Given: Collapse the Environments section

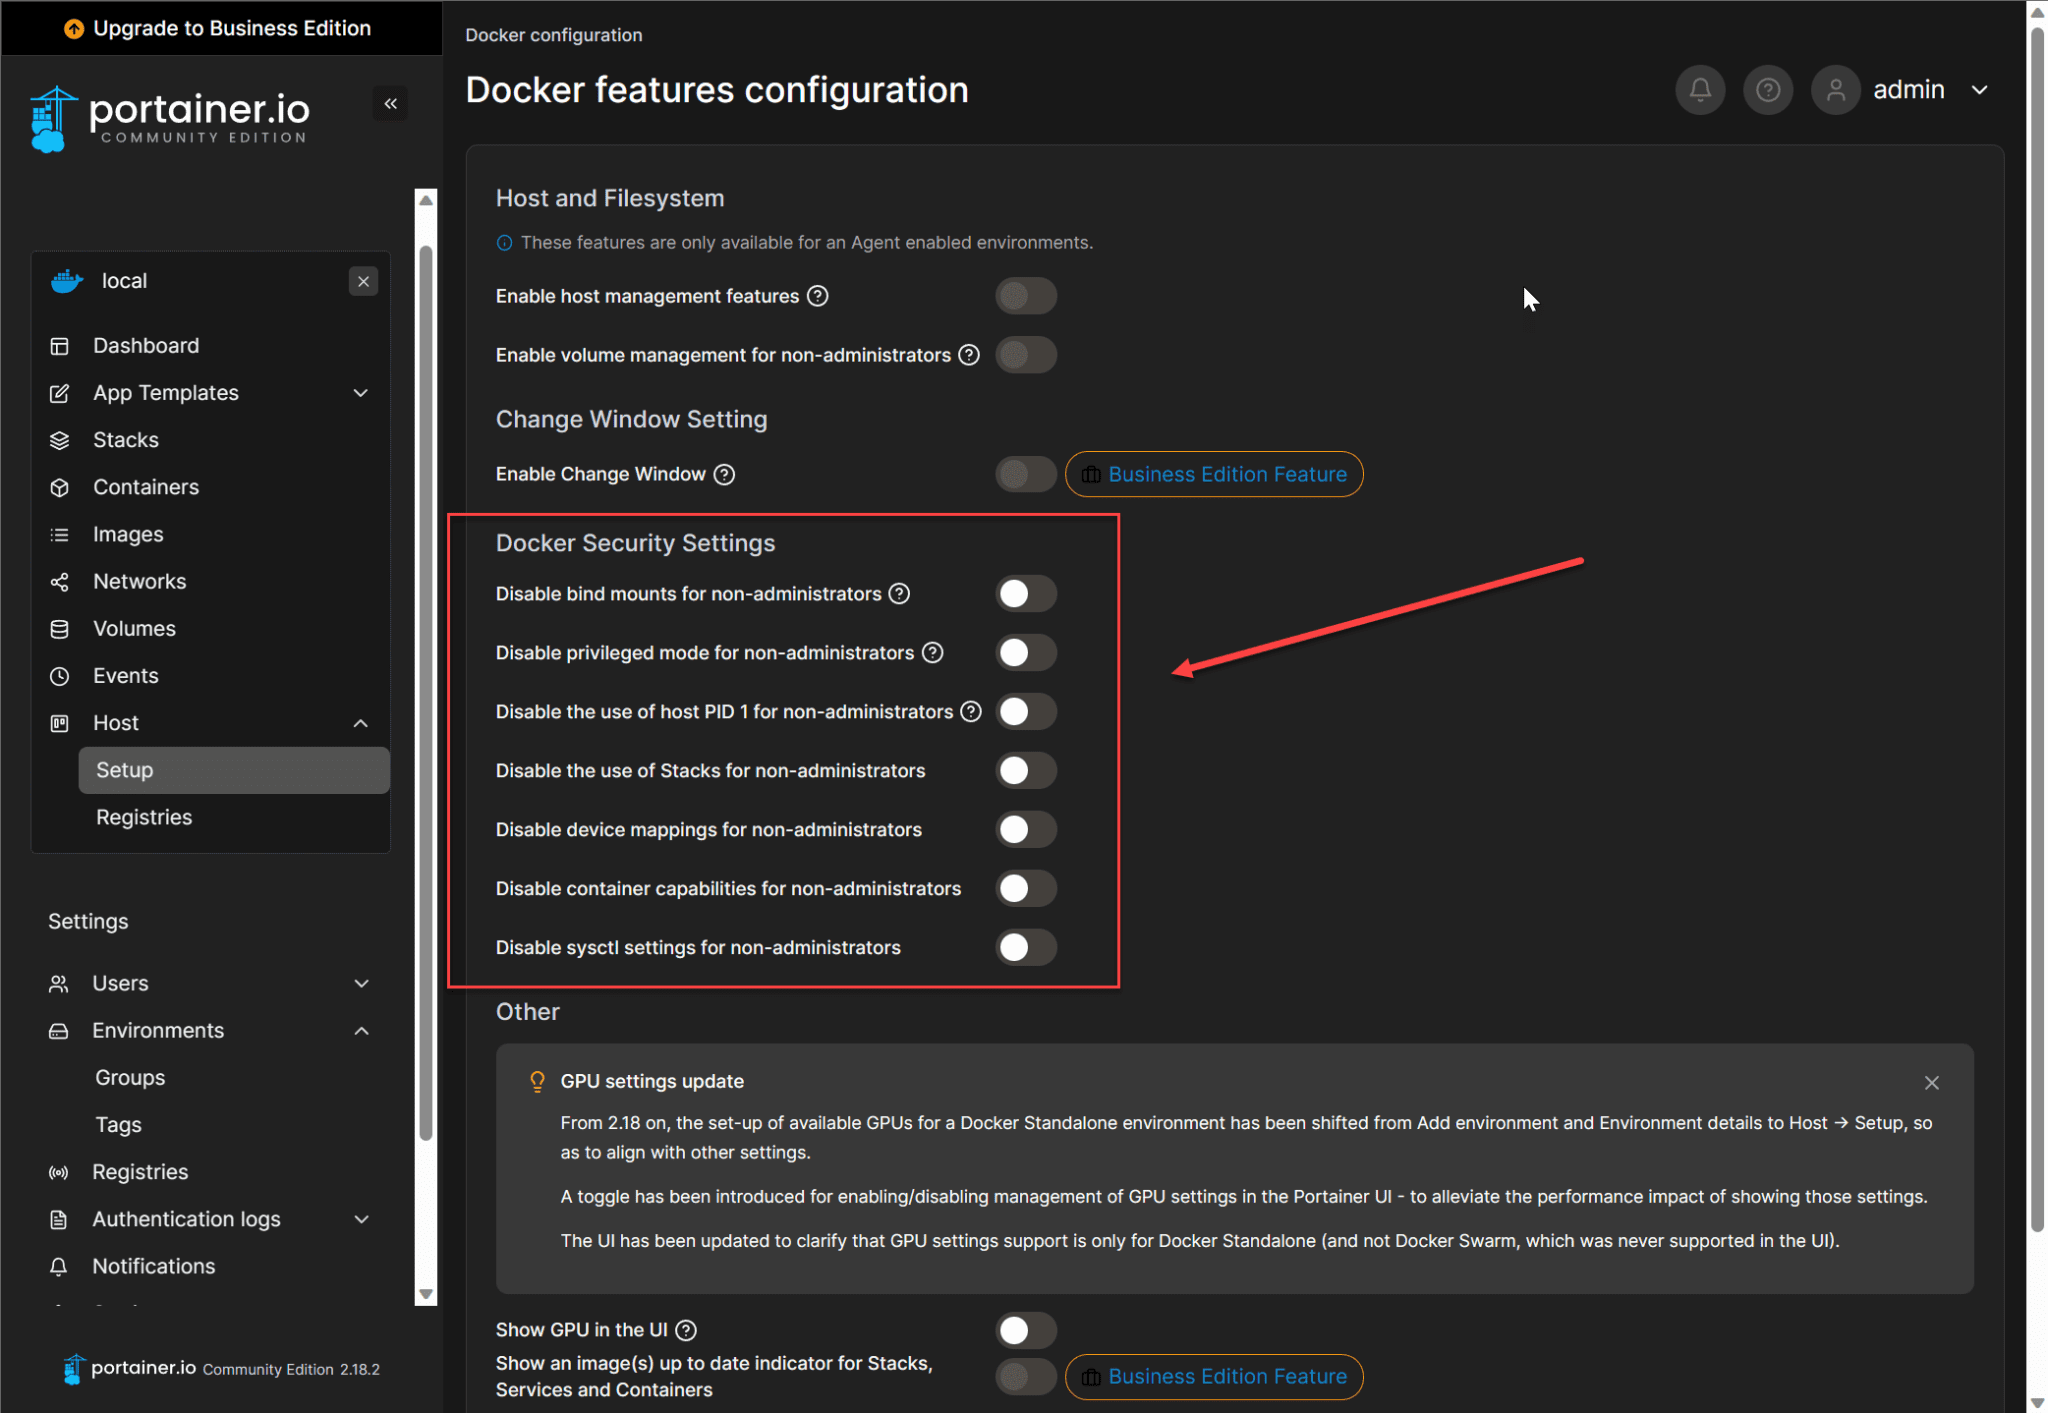Looking at the screenshot, I should pos(360,1030).
